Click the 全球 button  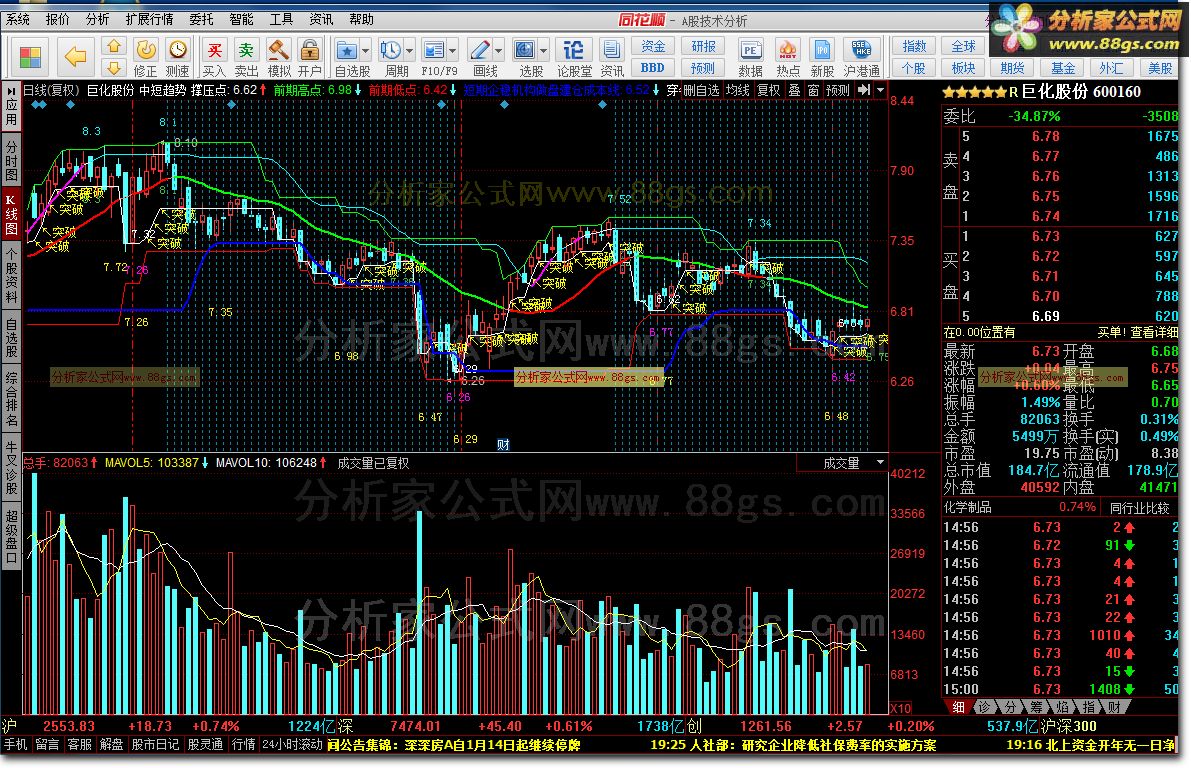[963, 47]
